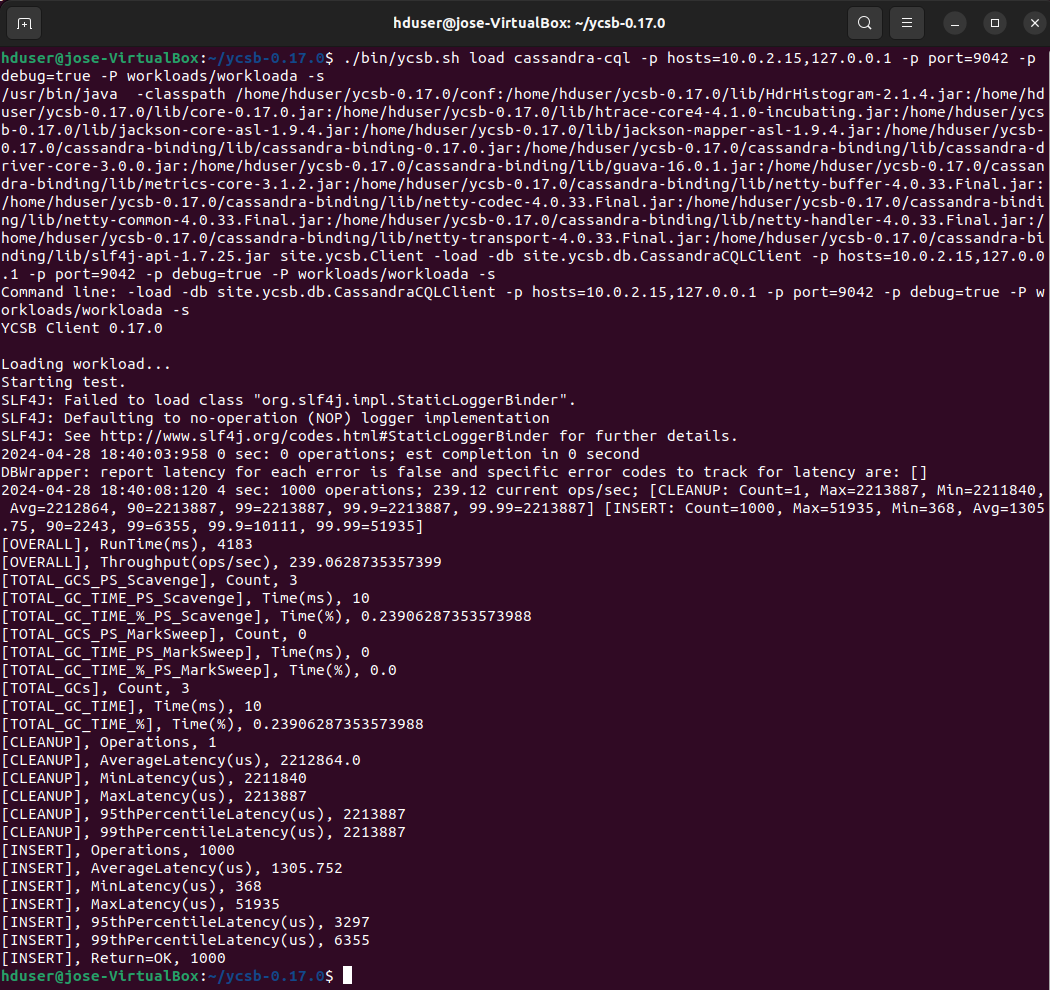1050x990 pixels.
Task: Click '[INSERT], Operations, 1000' line
Action: click(118, 851)
